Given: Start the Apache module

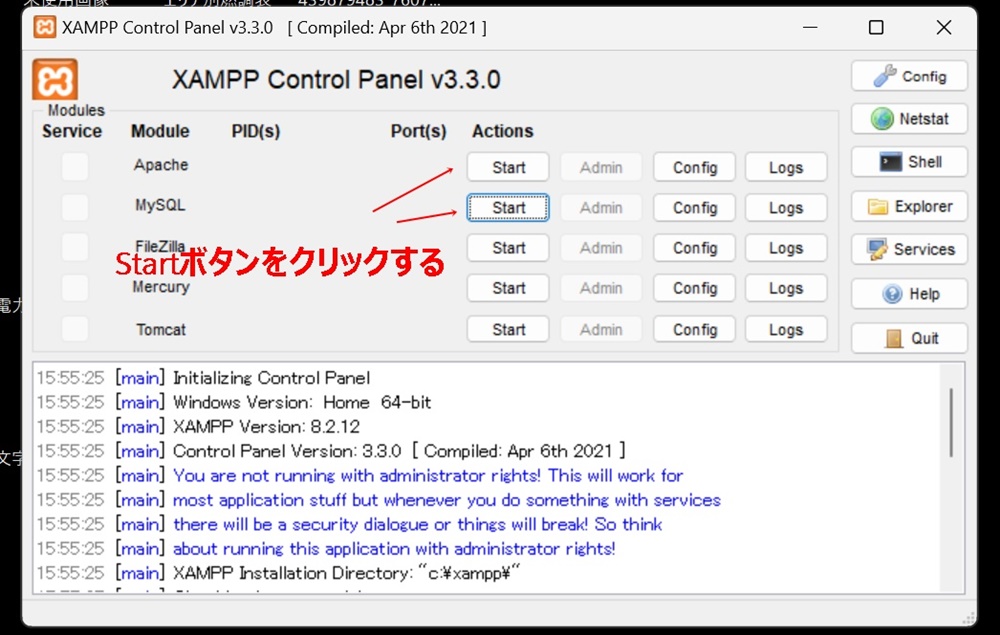Looking at the screenshot, I should tap(508, 167).
